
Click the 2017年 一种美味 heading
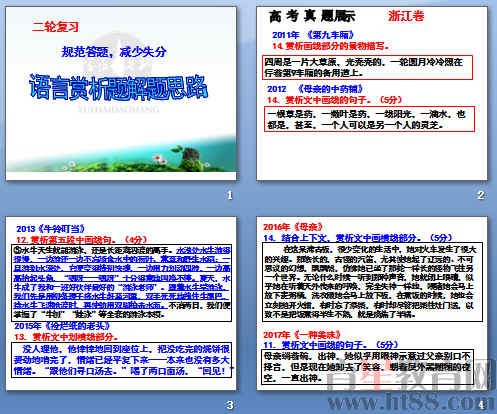(302, 335)
